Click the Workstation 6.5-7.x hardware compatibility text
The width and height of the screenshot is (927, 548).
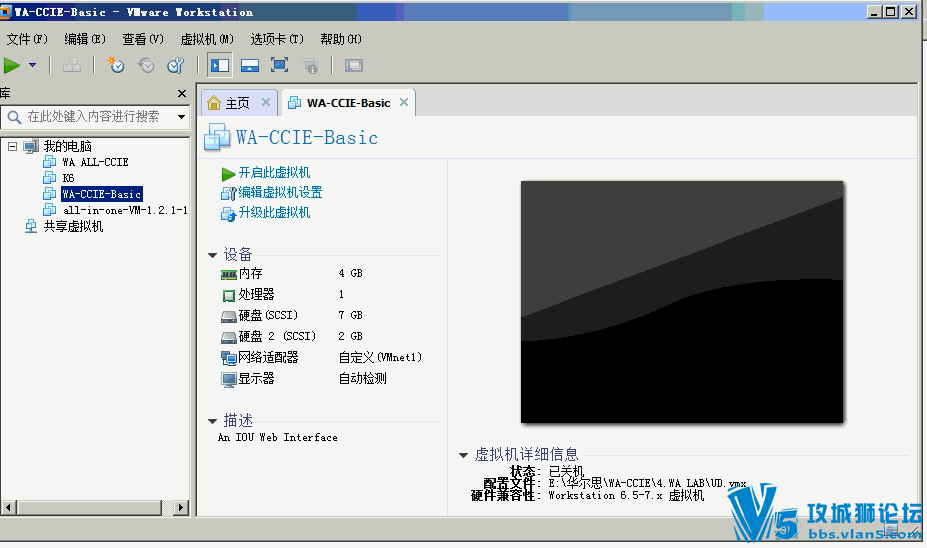click(x=626, y=495)
